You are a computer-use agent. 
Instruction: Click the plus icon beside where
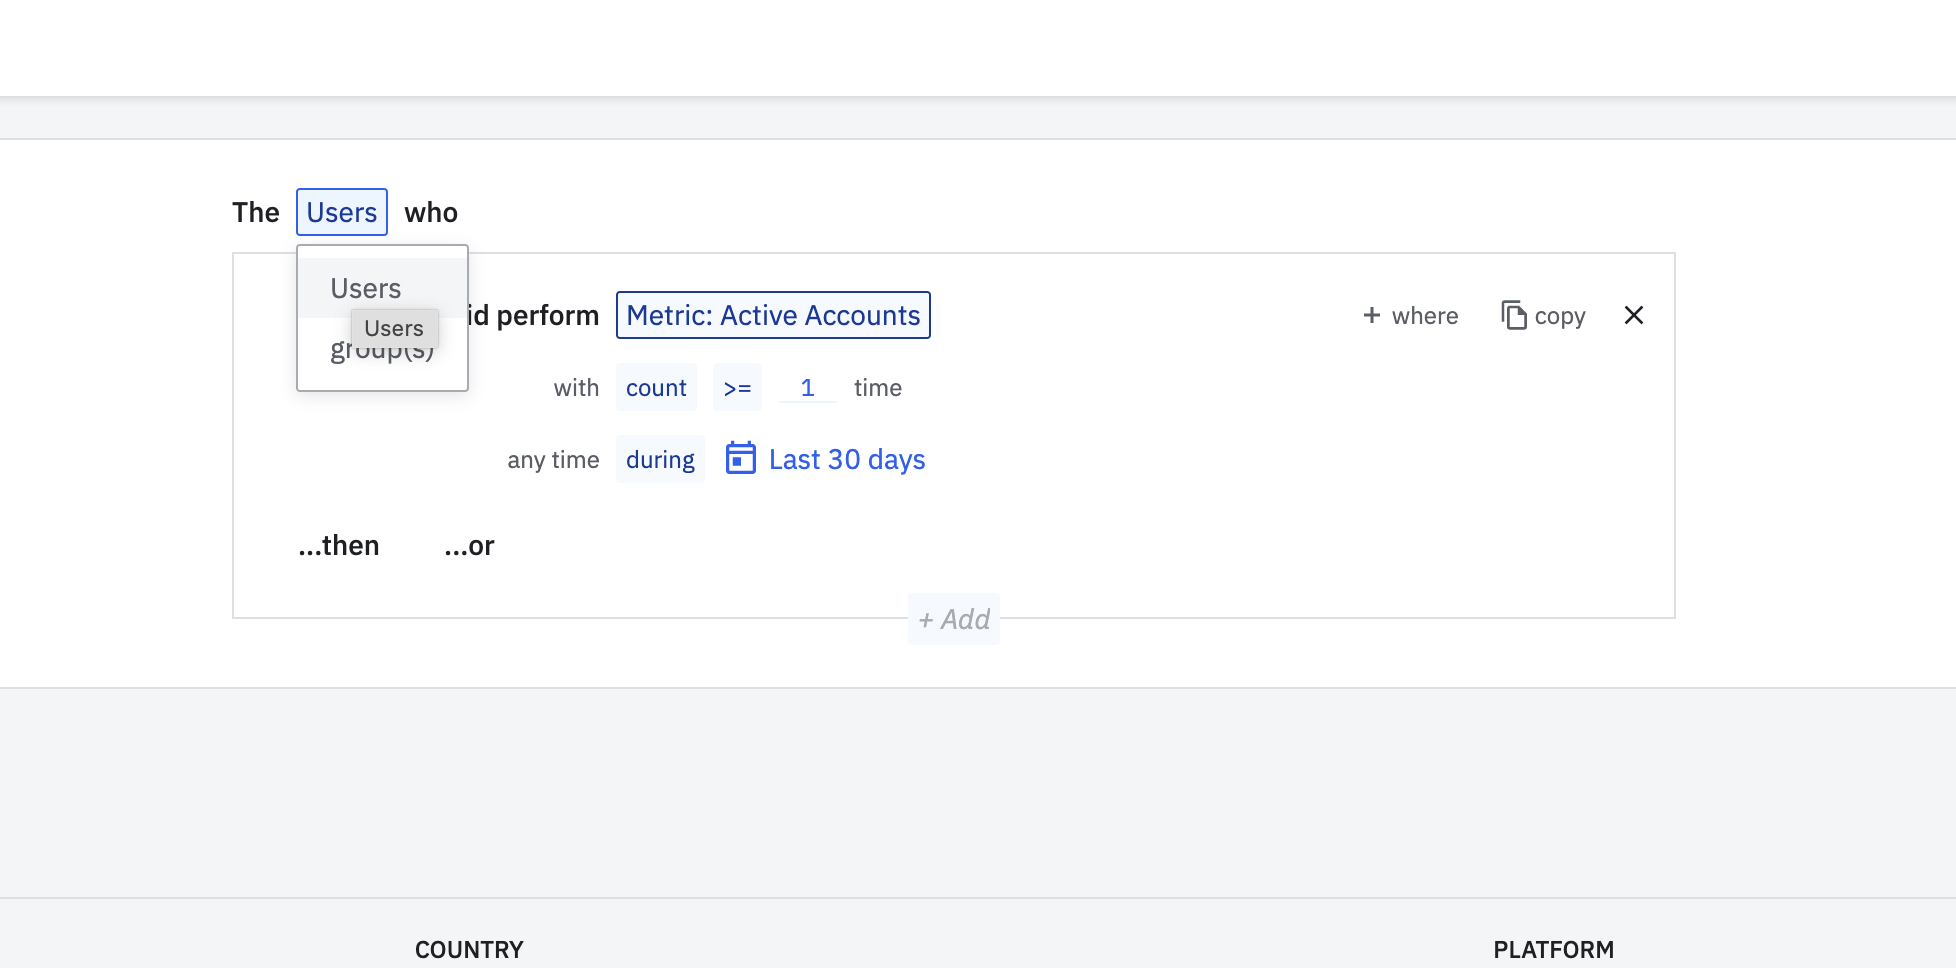pyautogui.click(x=1372, y=315)
